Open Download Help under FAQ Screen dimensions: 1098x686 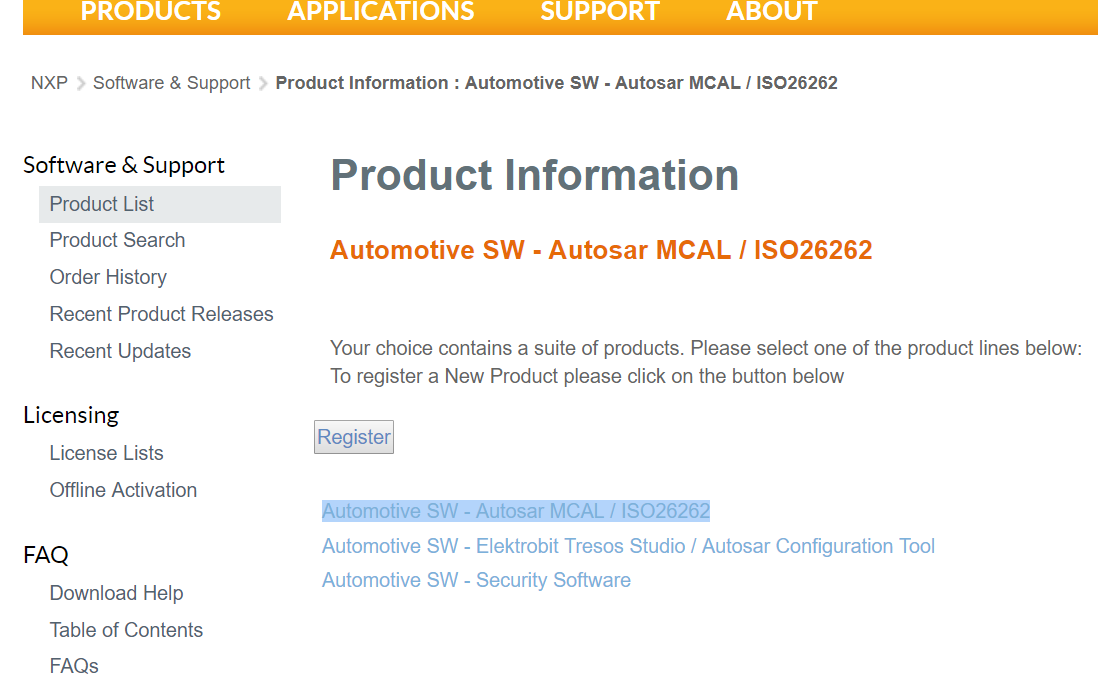(116, 593)
